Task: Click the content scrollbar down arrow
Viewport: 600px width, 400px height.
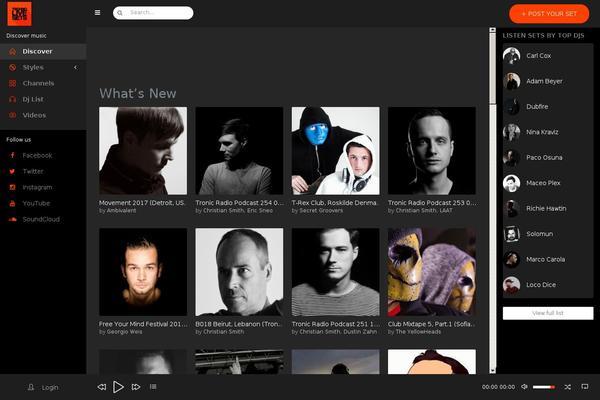Action: click(x=492, y=371)
